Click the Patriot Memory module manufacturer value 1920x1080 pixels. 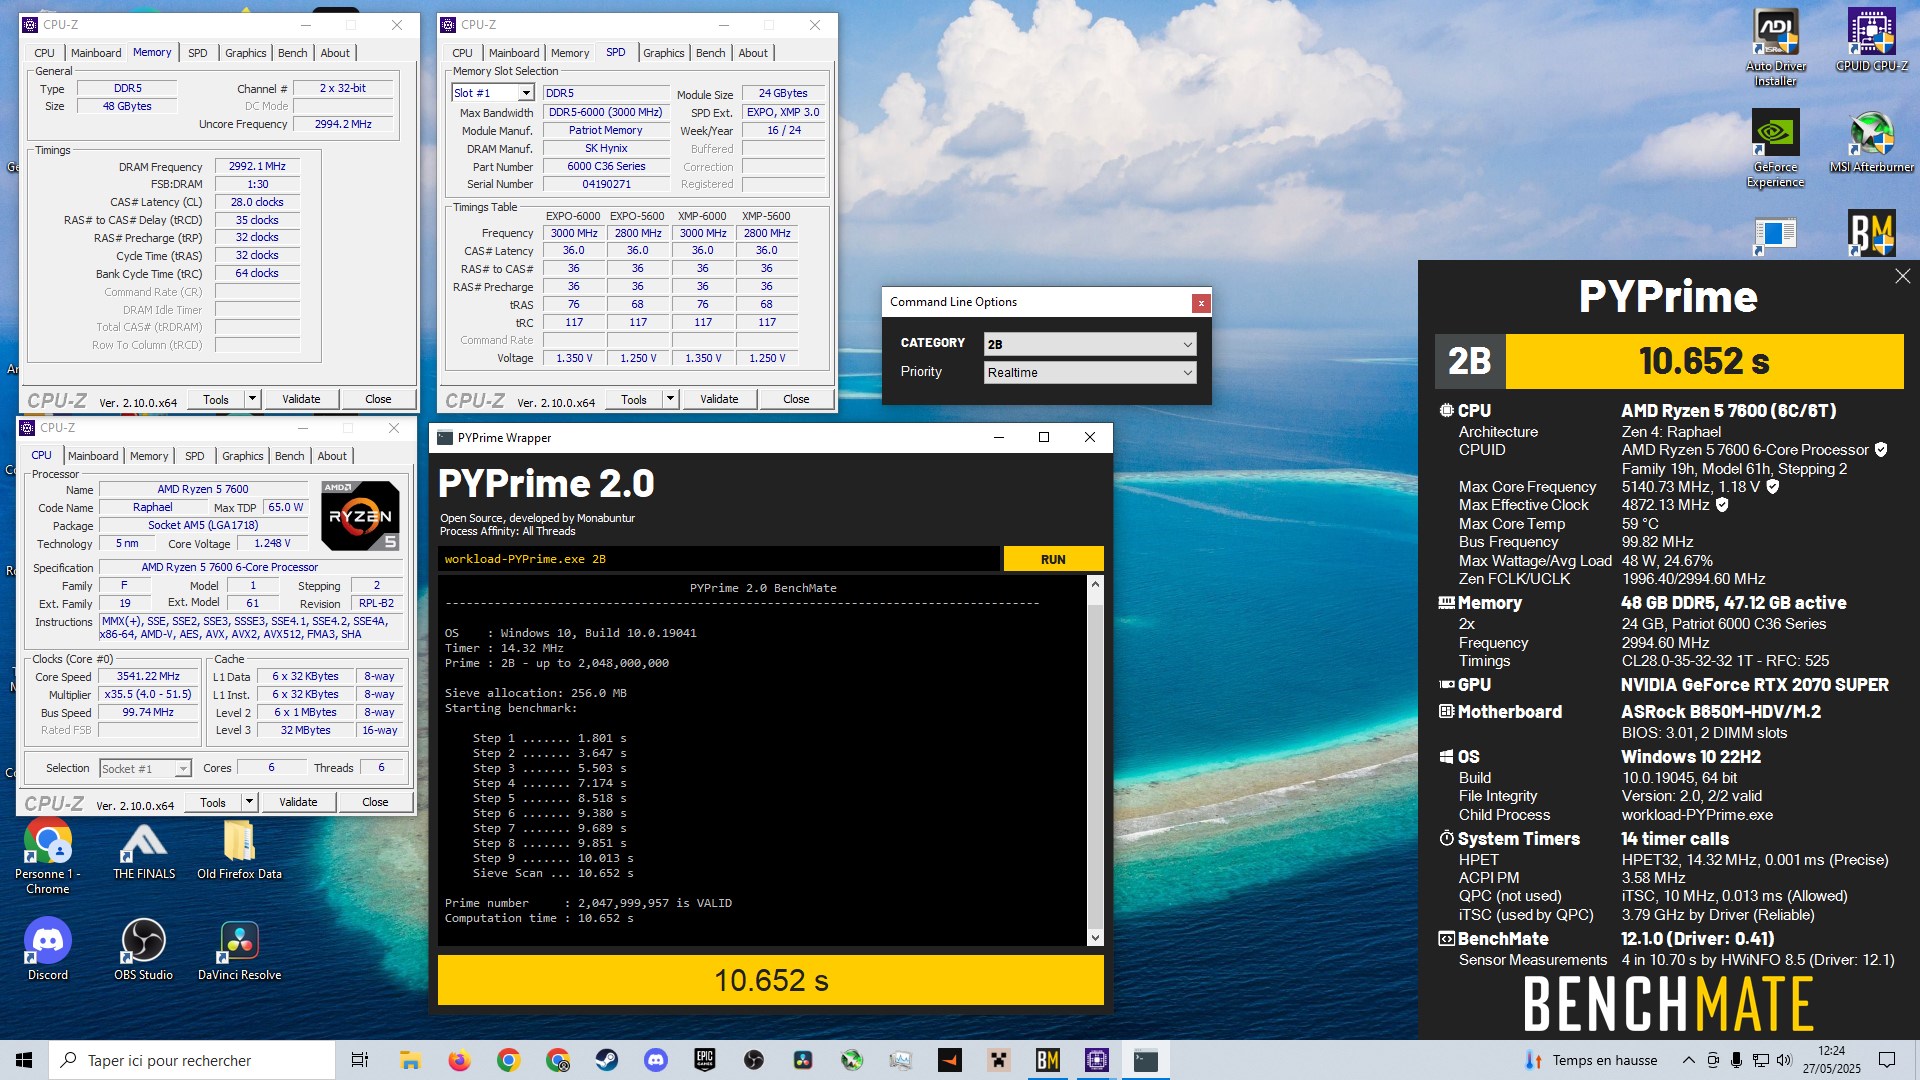(605, 130)
